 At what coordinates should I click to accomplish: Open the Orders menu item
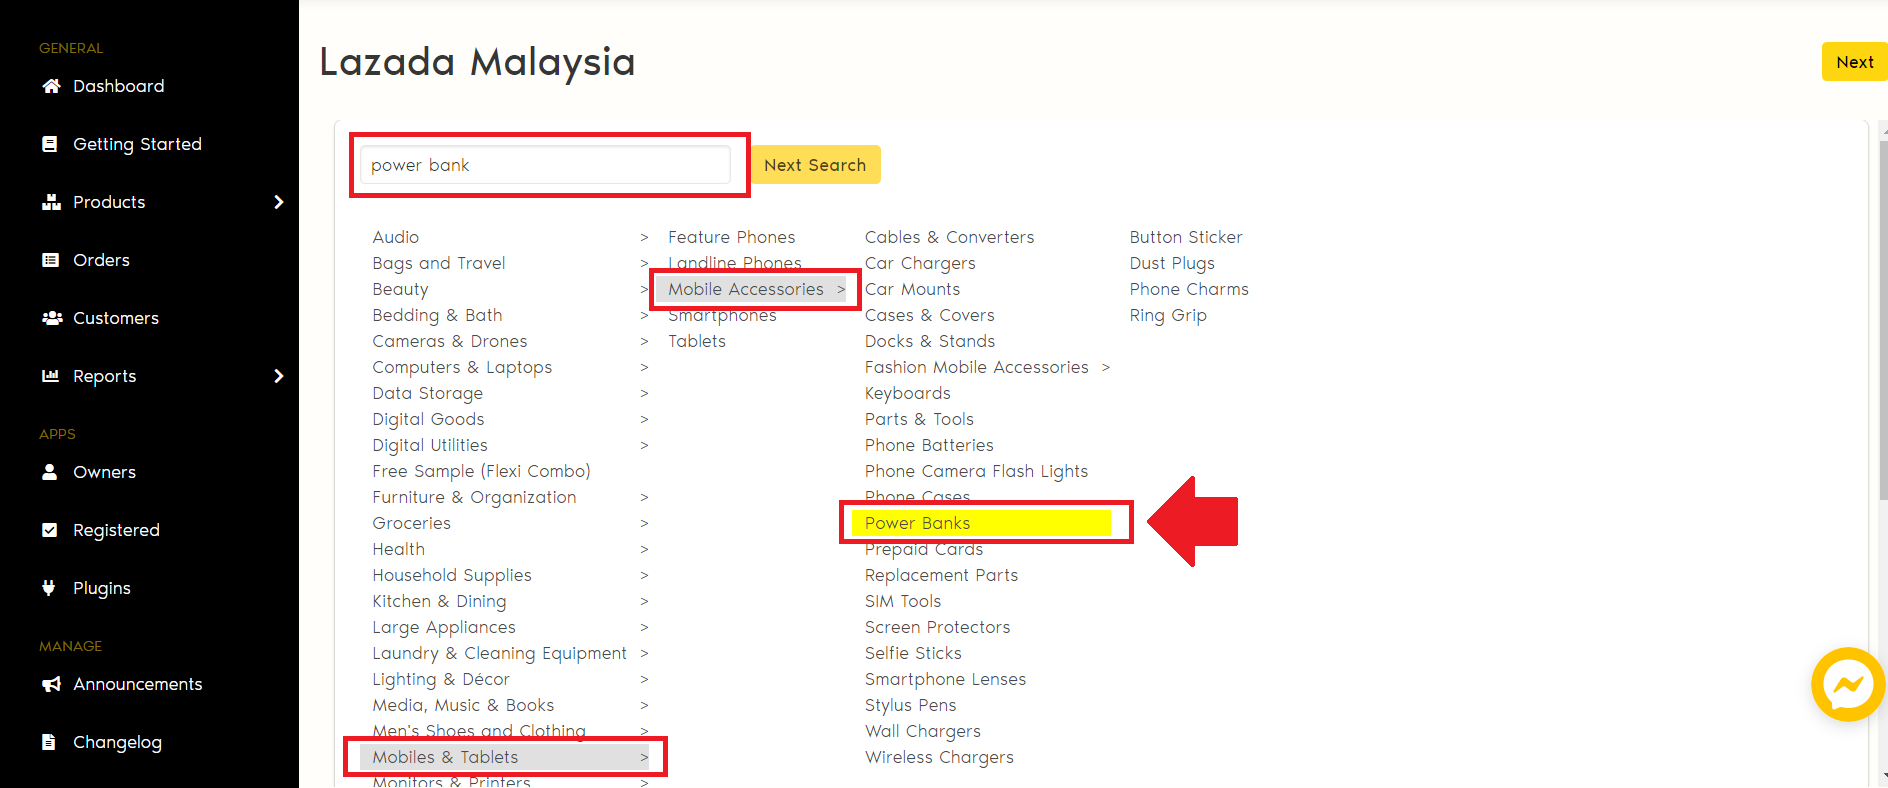101,260
